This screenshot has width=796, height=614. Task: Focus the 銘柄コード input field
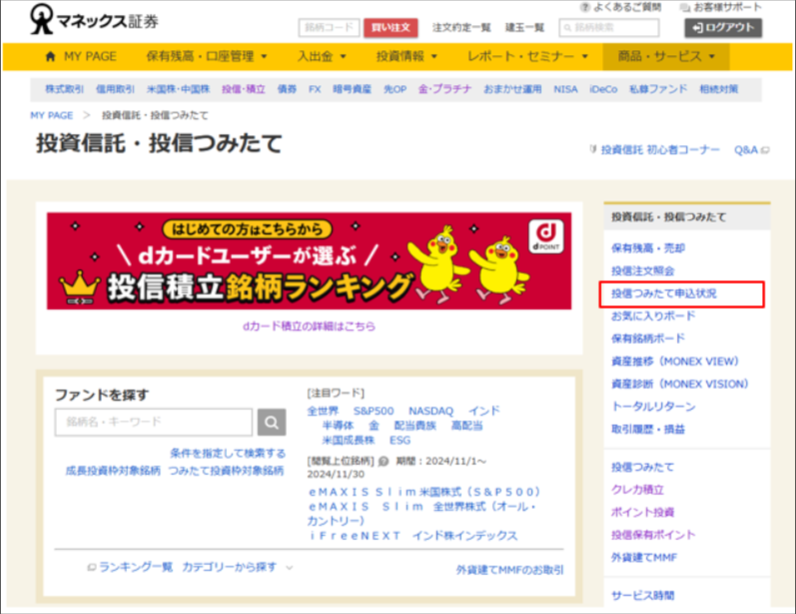pyautogui.click(x=329, y=27)
